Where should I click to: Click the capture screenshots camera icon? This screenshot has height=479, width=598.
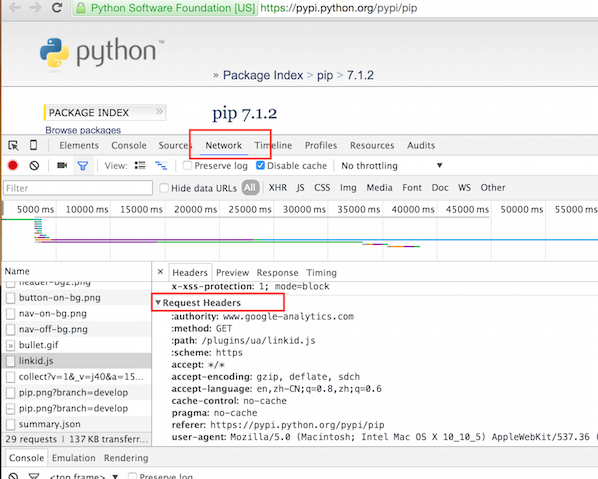click(62, 165)
